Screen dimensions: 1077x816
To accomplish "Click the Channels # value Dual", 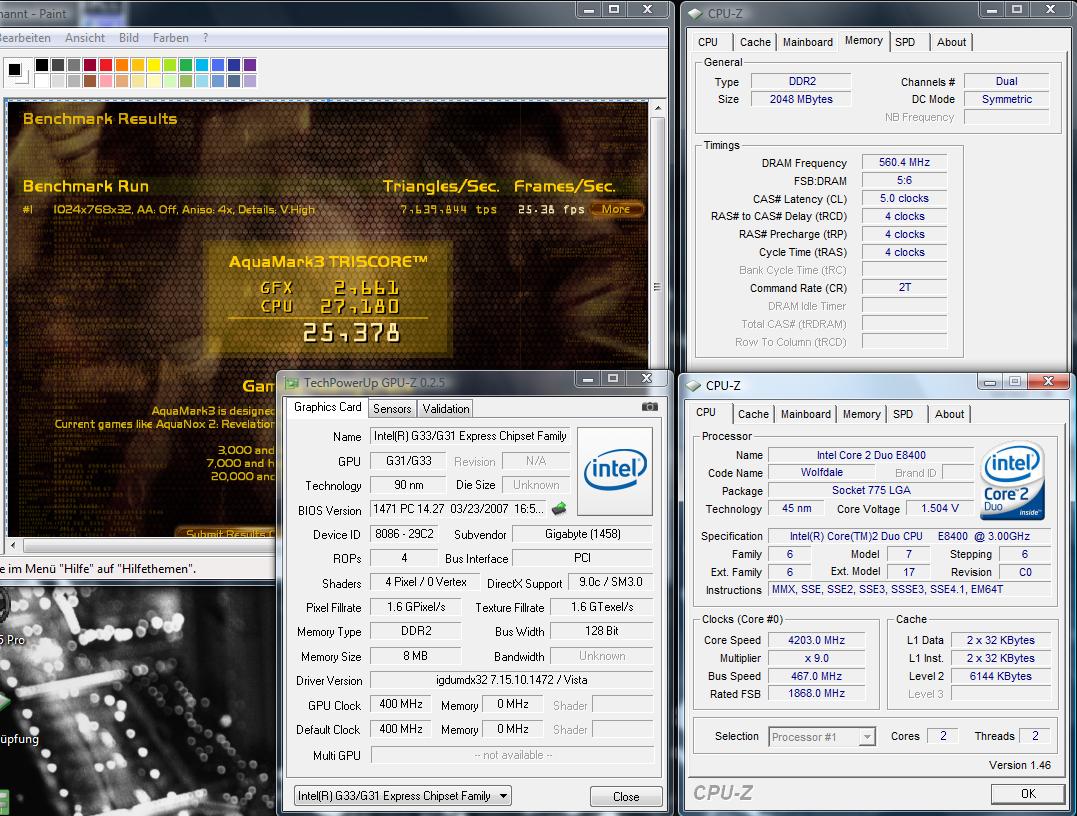I will [x=1006, y=81].
